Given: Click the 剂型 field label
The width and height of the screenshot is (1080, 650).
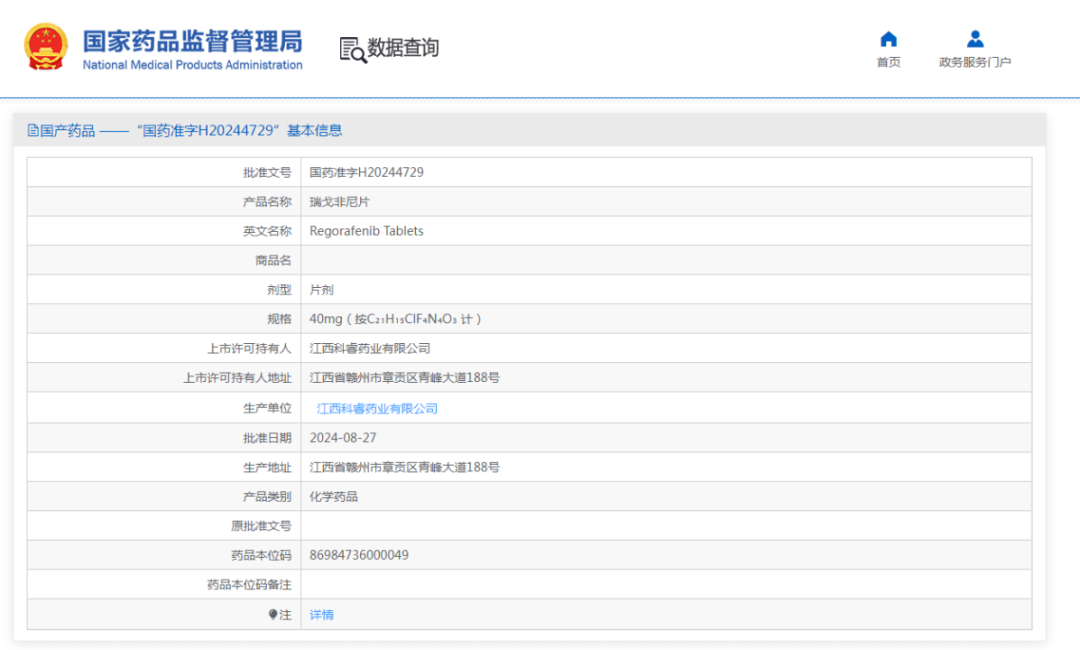Looking at the screenshot, I should pos(280,290).
